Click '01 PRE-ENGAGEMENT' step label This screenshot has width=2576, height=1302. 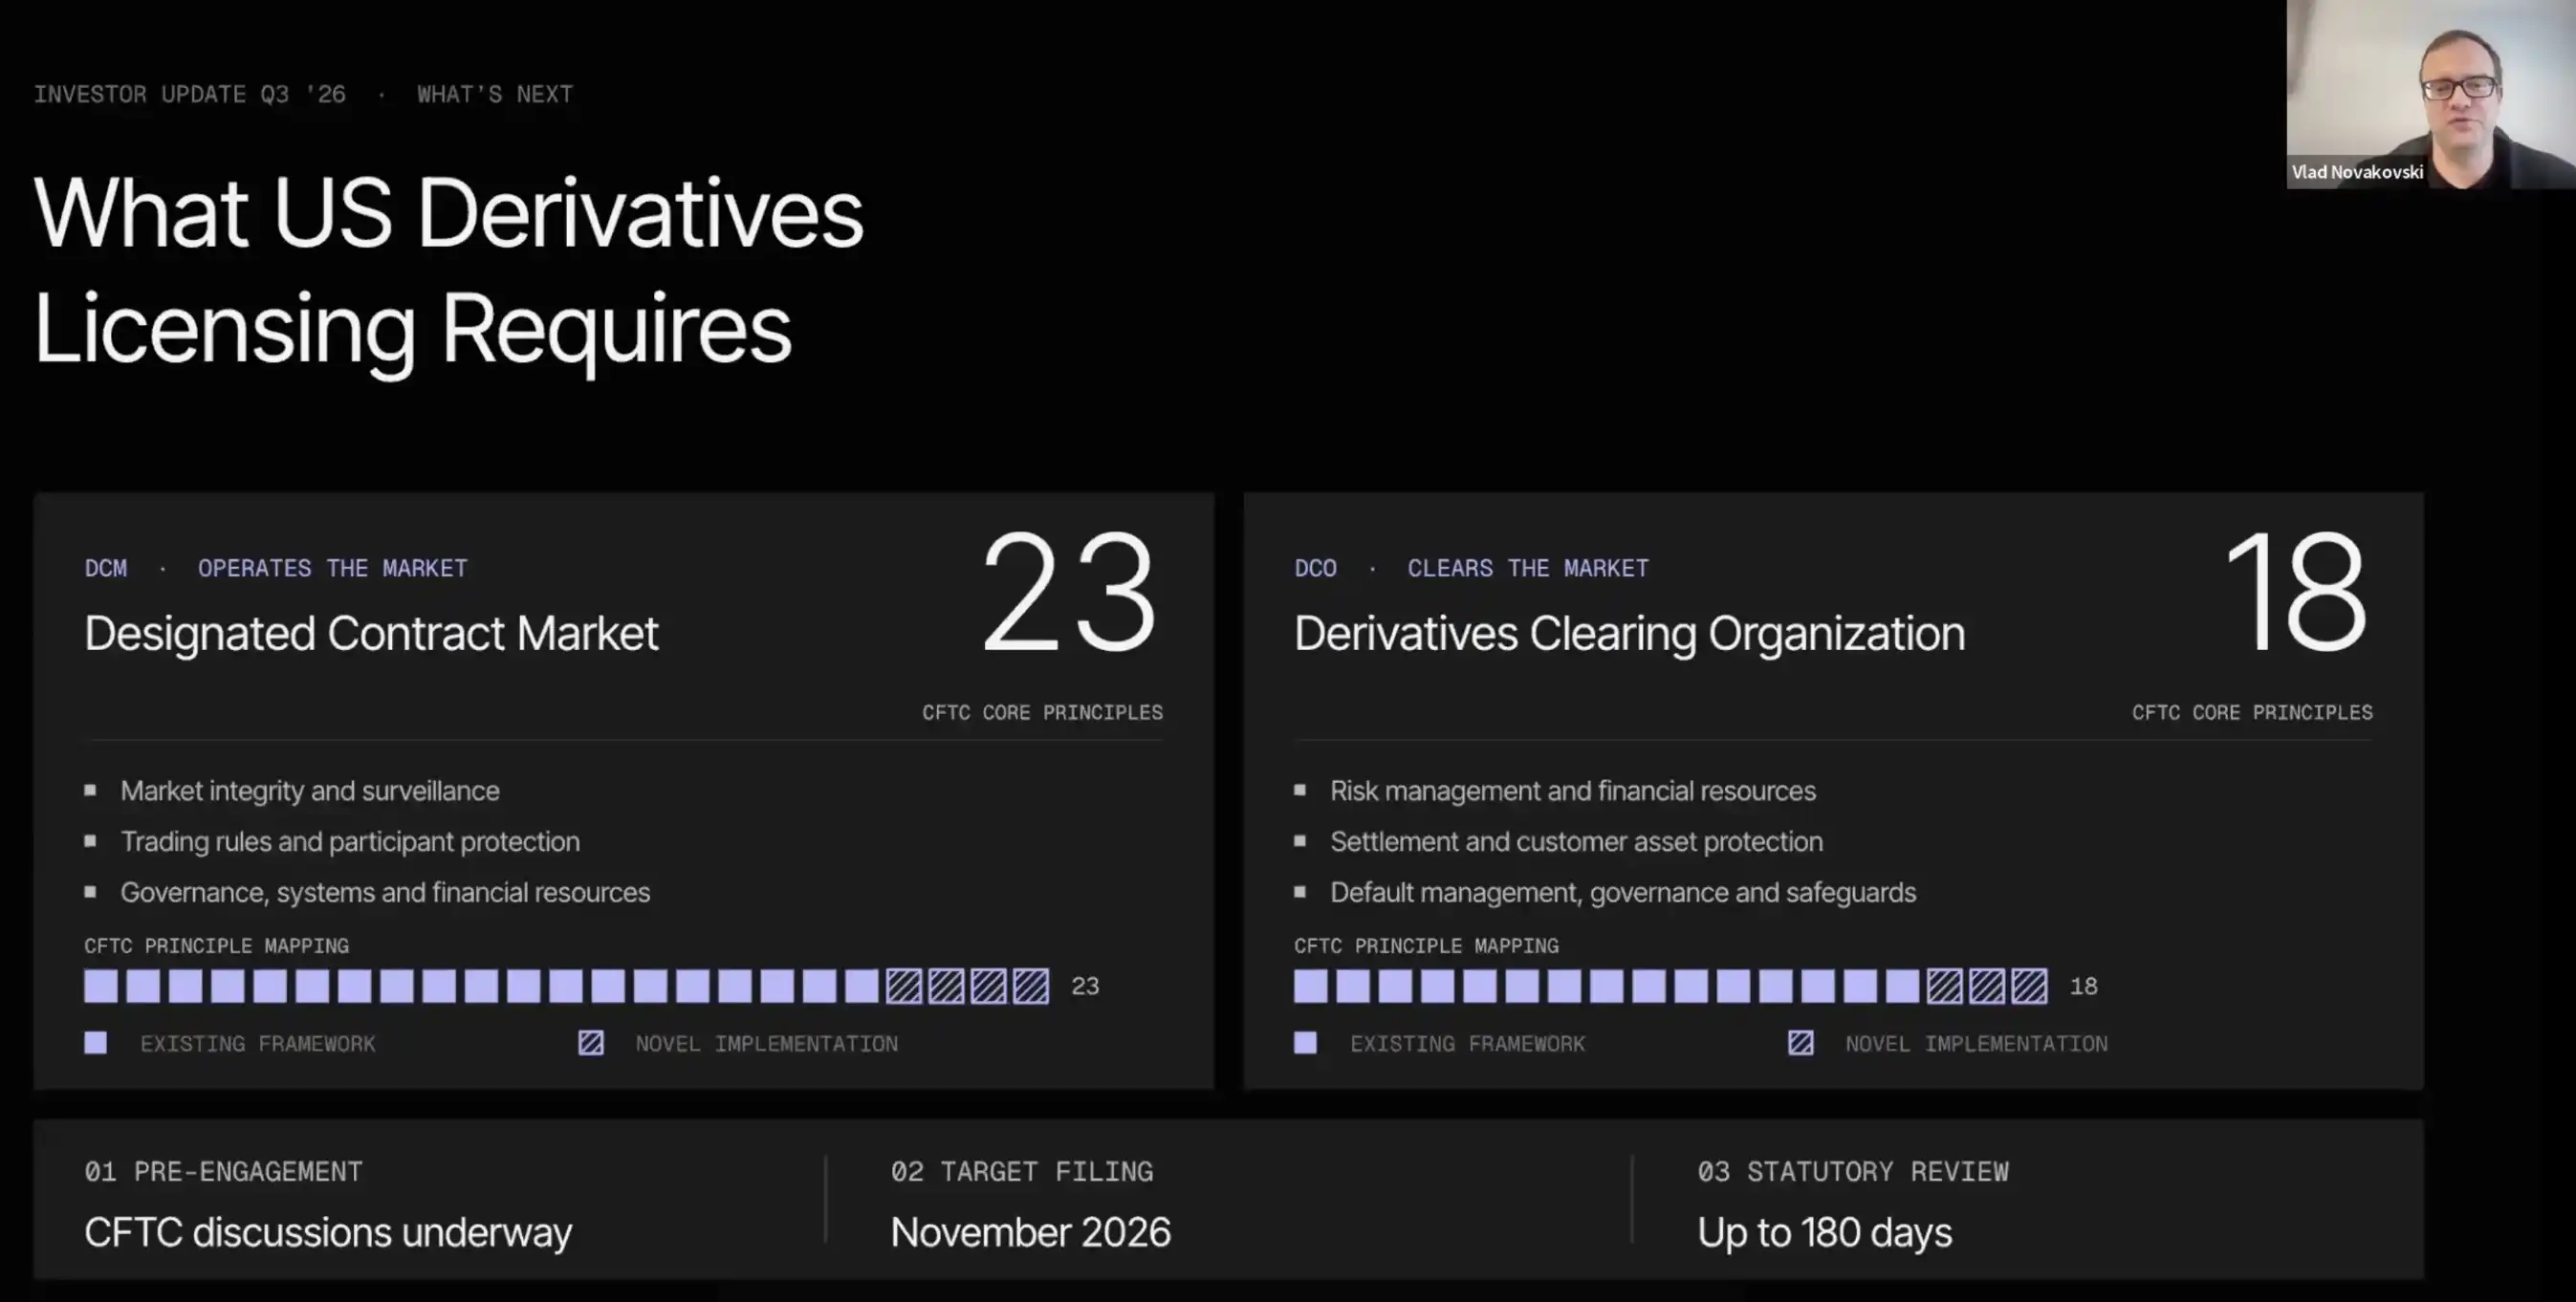224,1171
